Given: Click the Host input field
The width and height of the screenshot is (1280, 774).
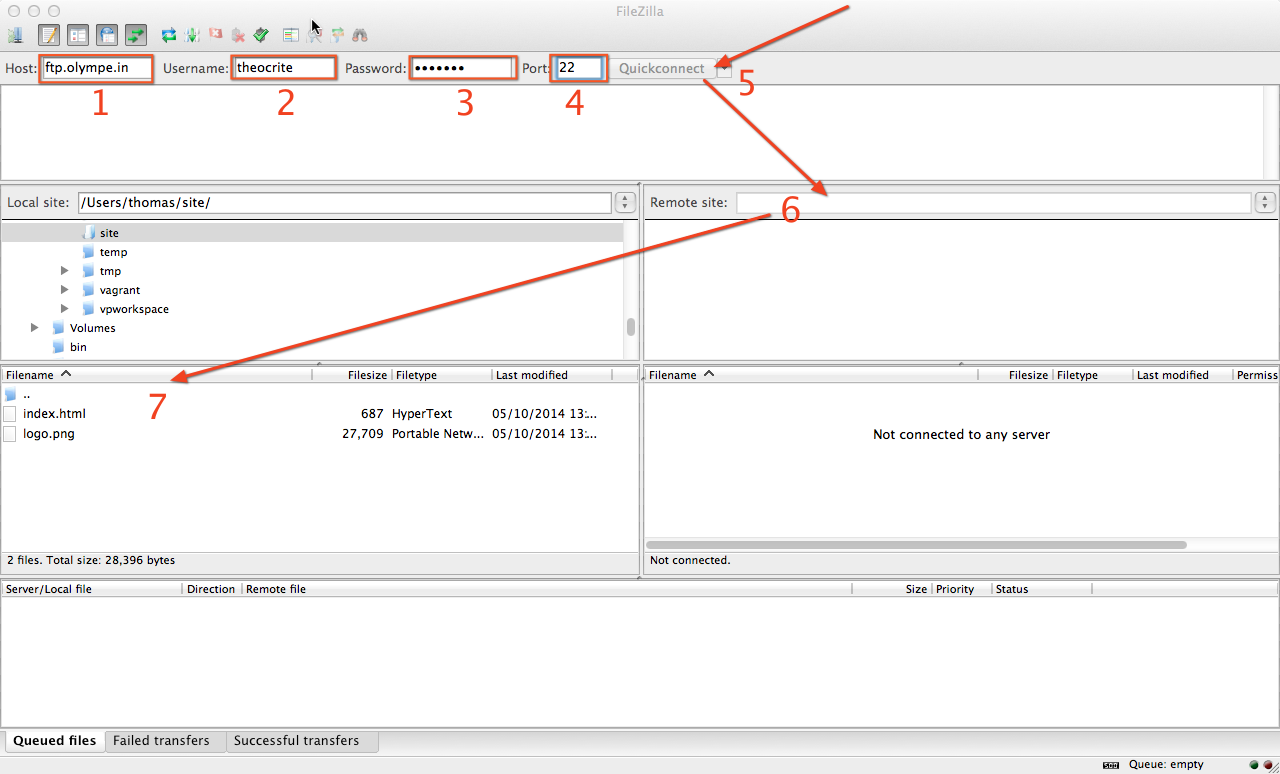Looking at the screenshot, I should pyautogui.click(x=97, y=68).
